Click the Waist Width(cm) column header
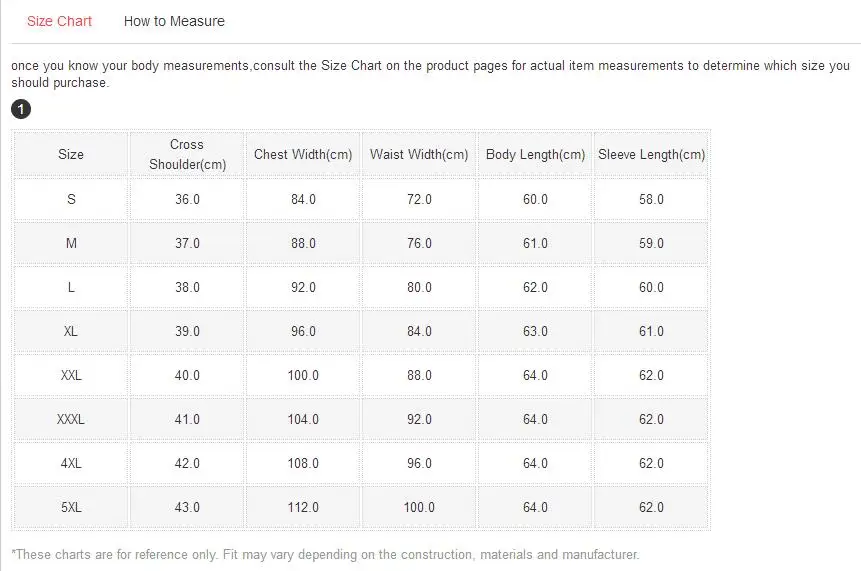The image size is (861, 571). click(419, 155)
